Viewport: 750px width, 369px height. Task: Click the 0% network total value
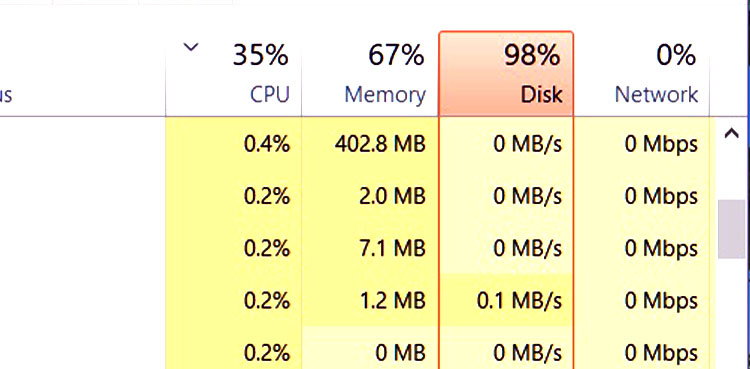pyautogui.click(x=675, y=55)
